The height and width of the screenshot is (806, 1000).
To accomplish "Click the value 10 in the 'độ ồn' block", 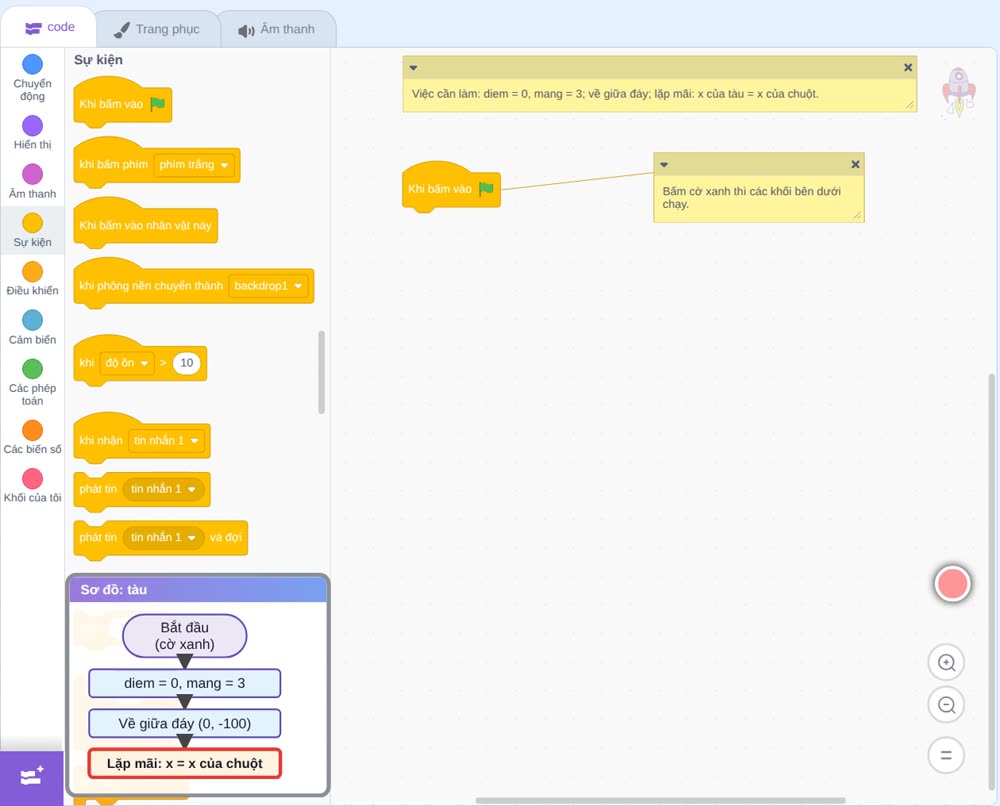I will click(187, 363).
